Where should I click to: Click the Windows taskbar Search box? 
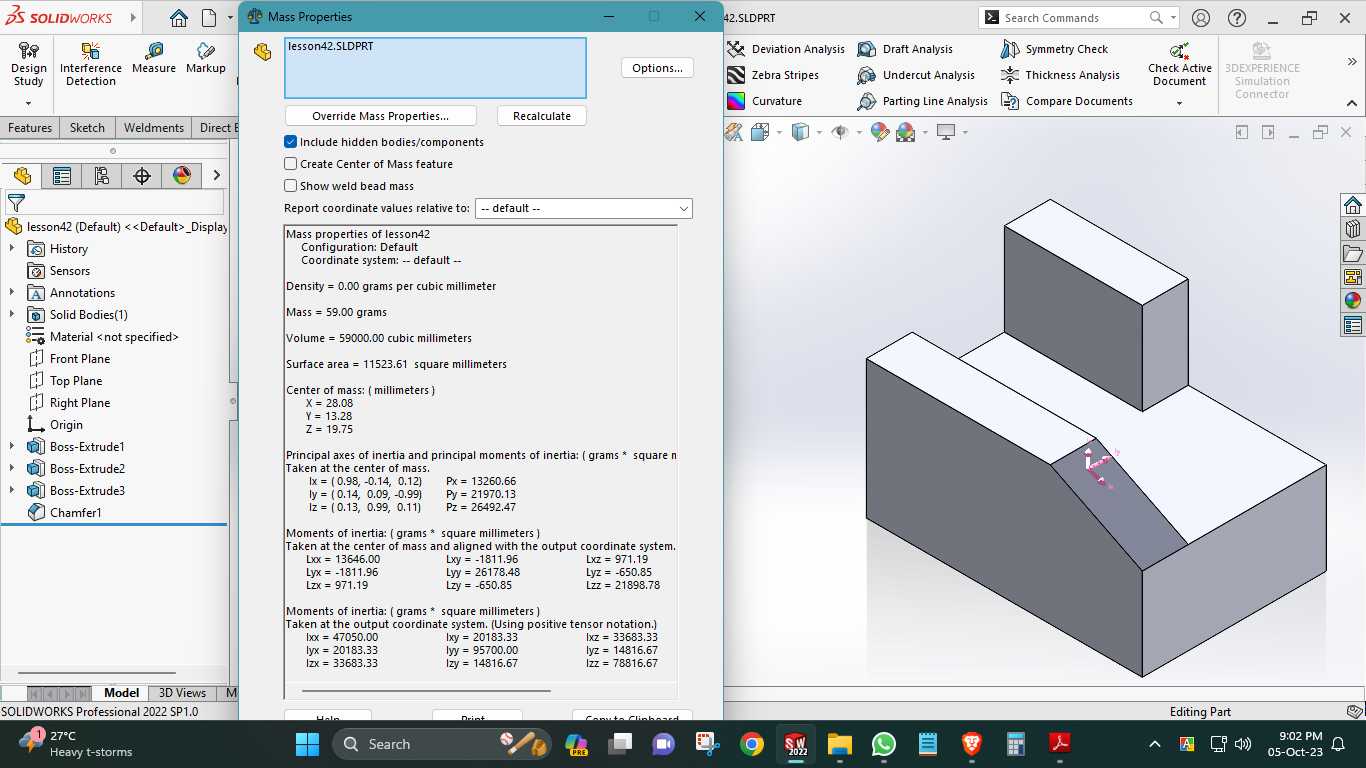pos(443,744)
